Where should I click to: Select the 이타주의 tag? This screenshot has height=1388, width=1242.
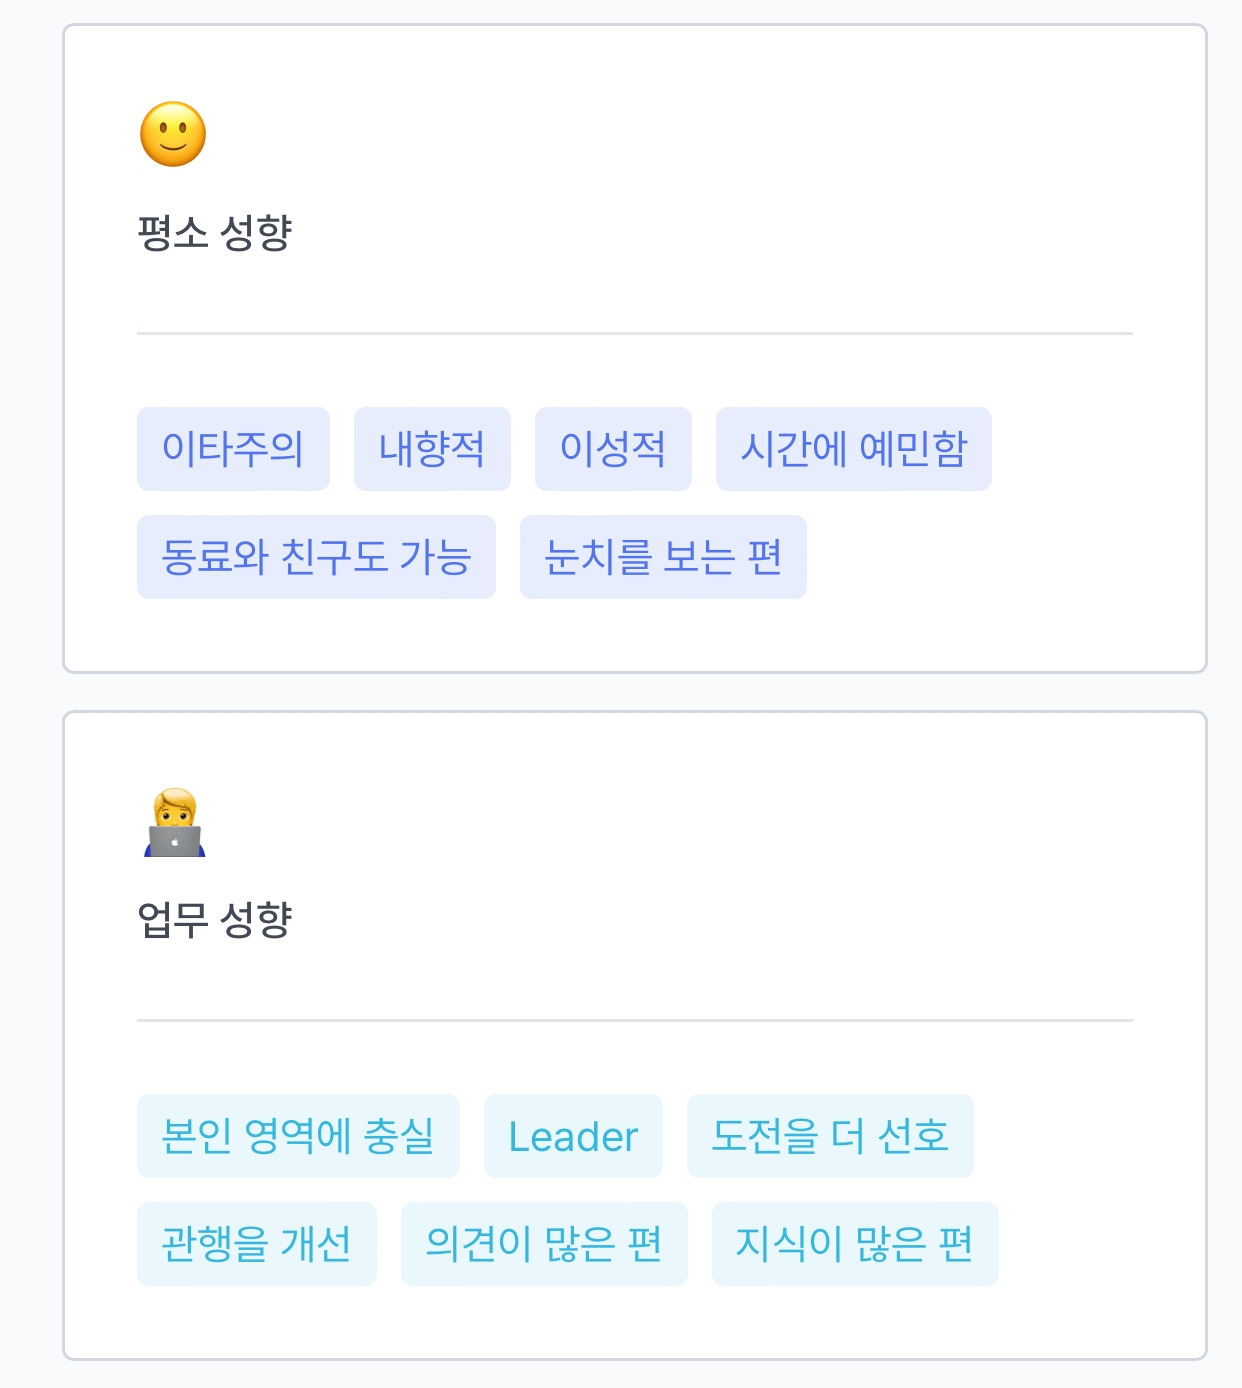coord(233,449)
